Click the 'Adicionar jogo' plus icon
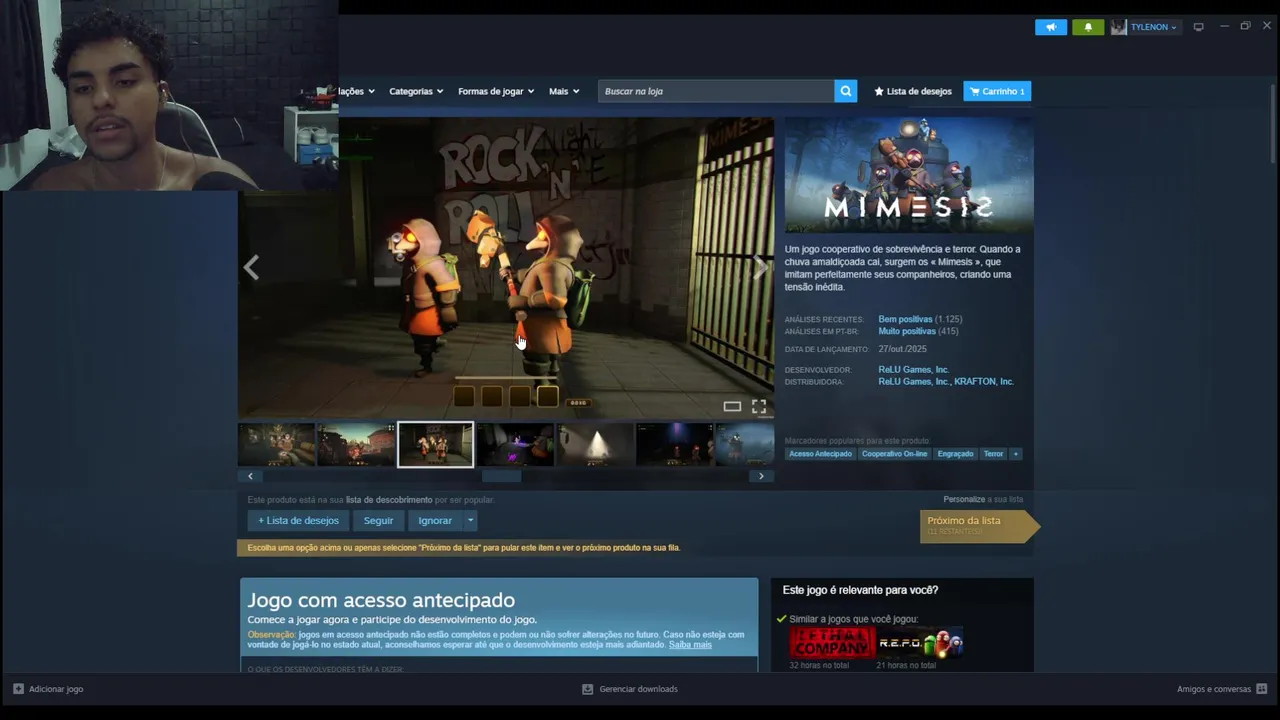Viewport: 1280px width, 720px height. click(x=18, y=689)
